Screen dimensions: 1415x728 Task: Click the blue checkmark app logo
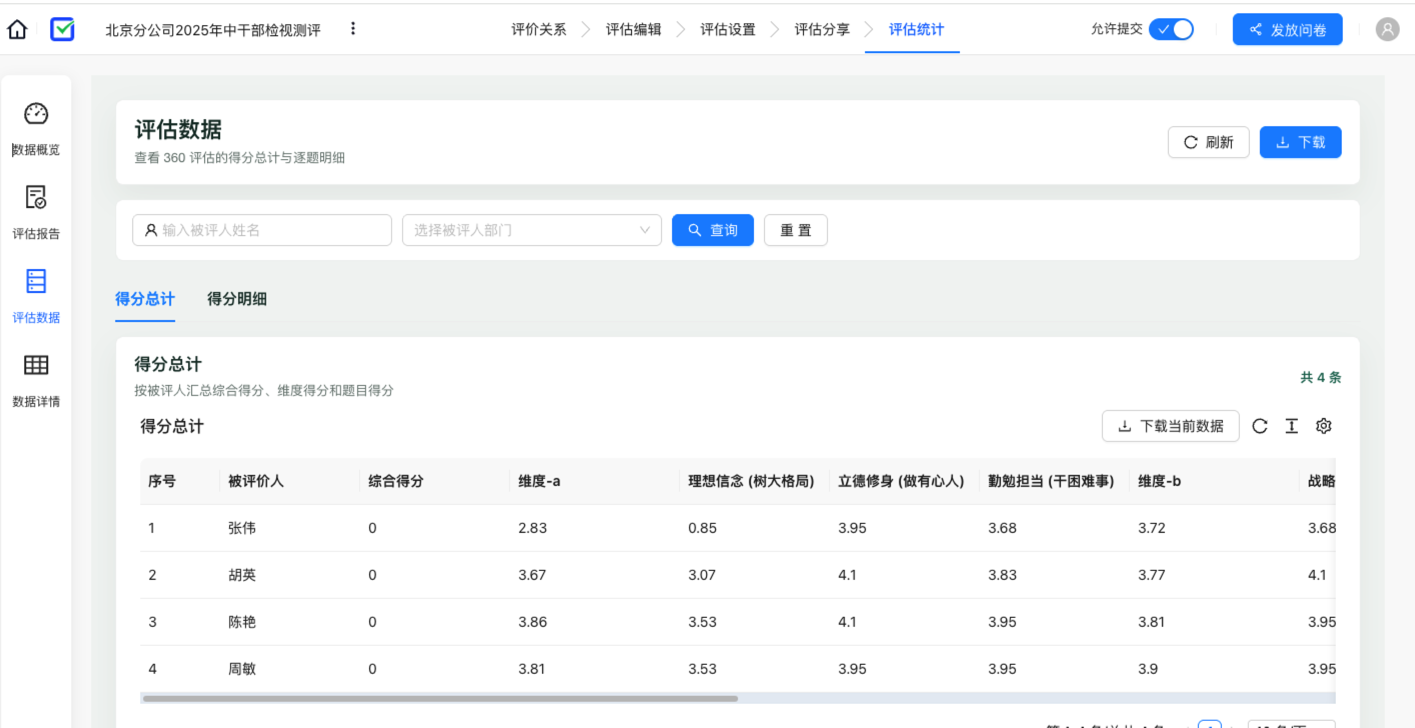click(62, 30)
